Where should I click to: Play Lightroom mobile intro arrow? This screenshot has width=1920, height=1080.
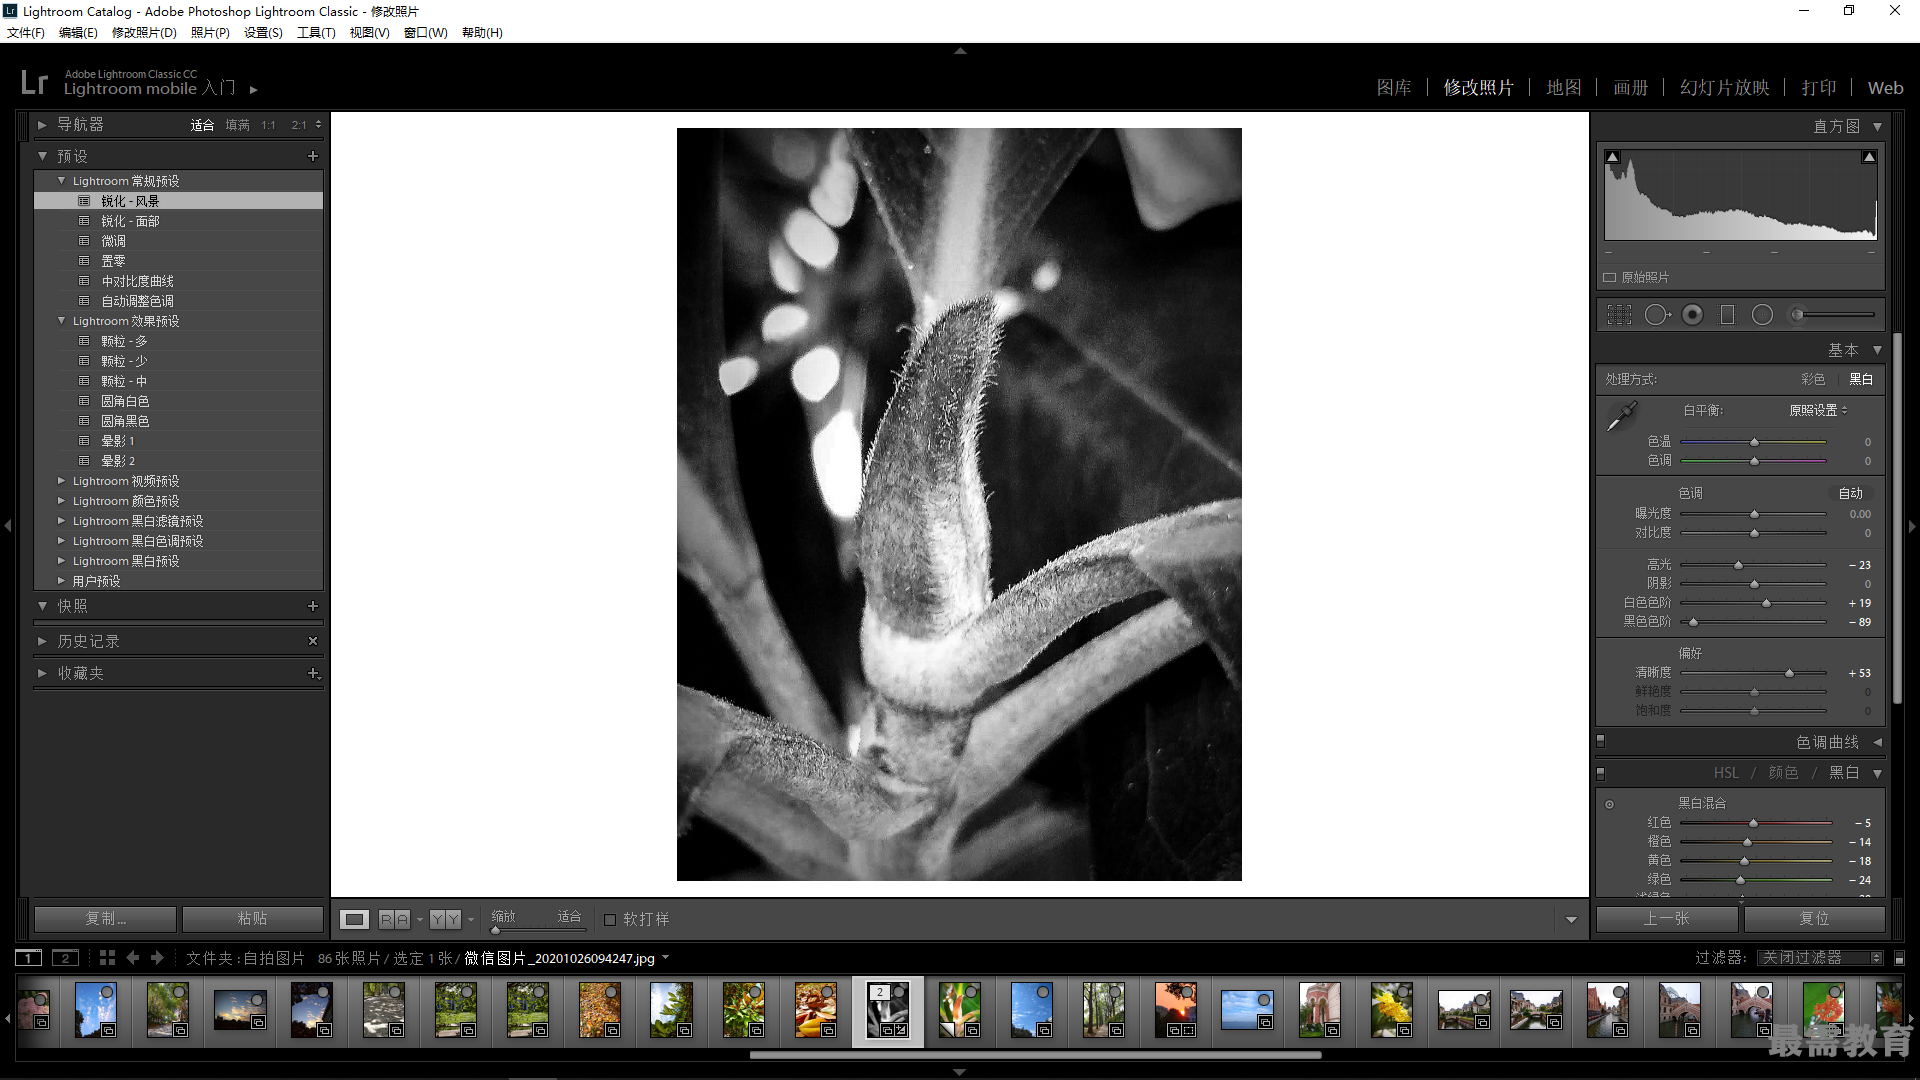click(254, 90)
